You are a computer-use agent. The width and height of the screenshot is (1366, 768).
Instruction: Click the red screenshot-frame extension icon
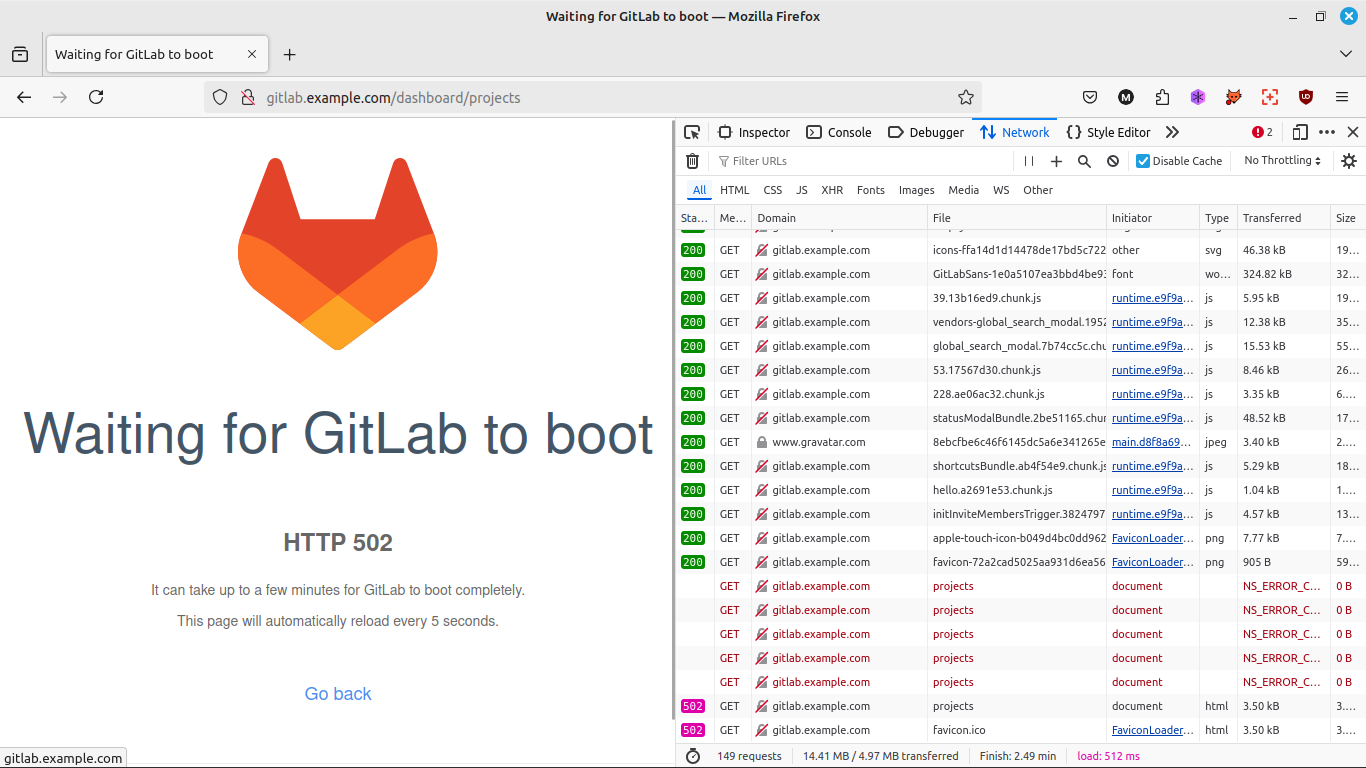coord(1270,97)
